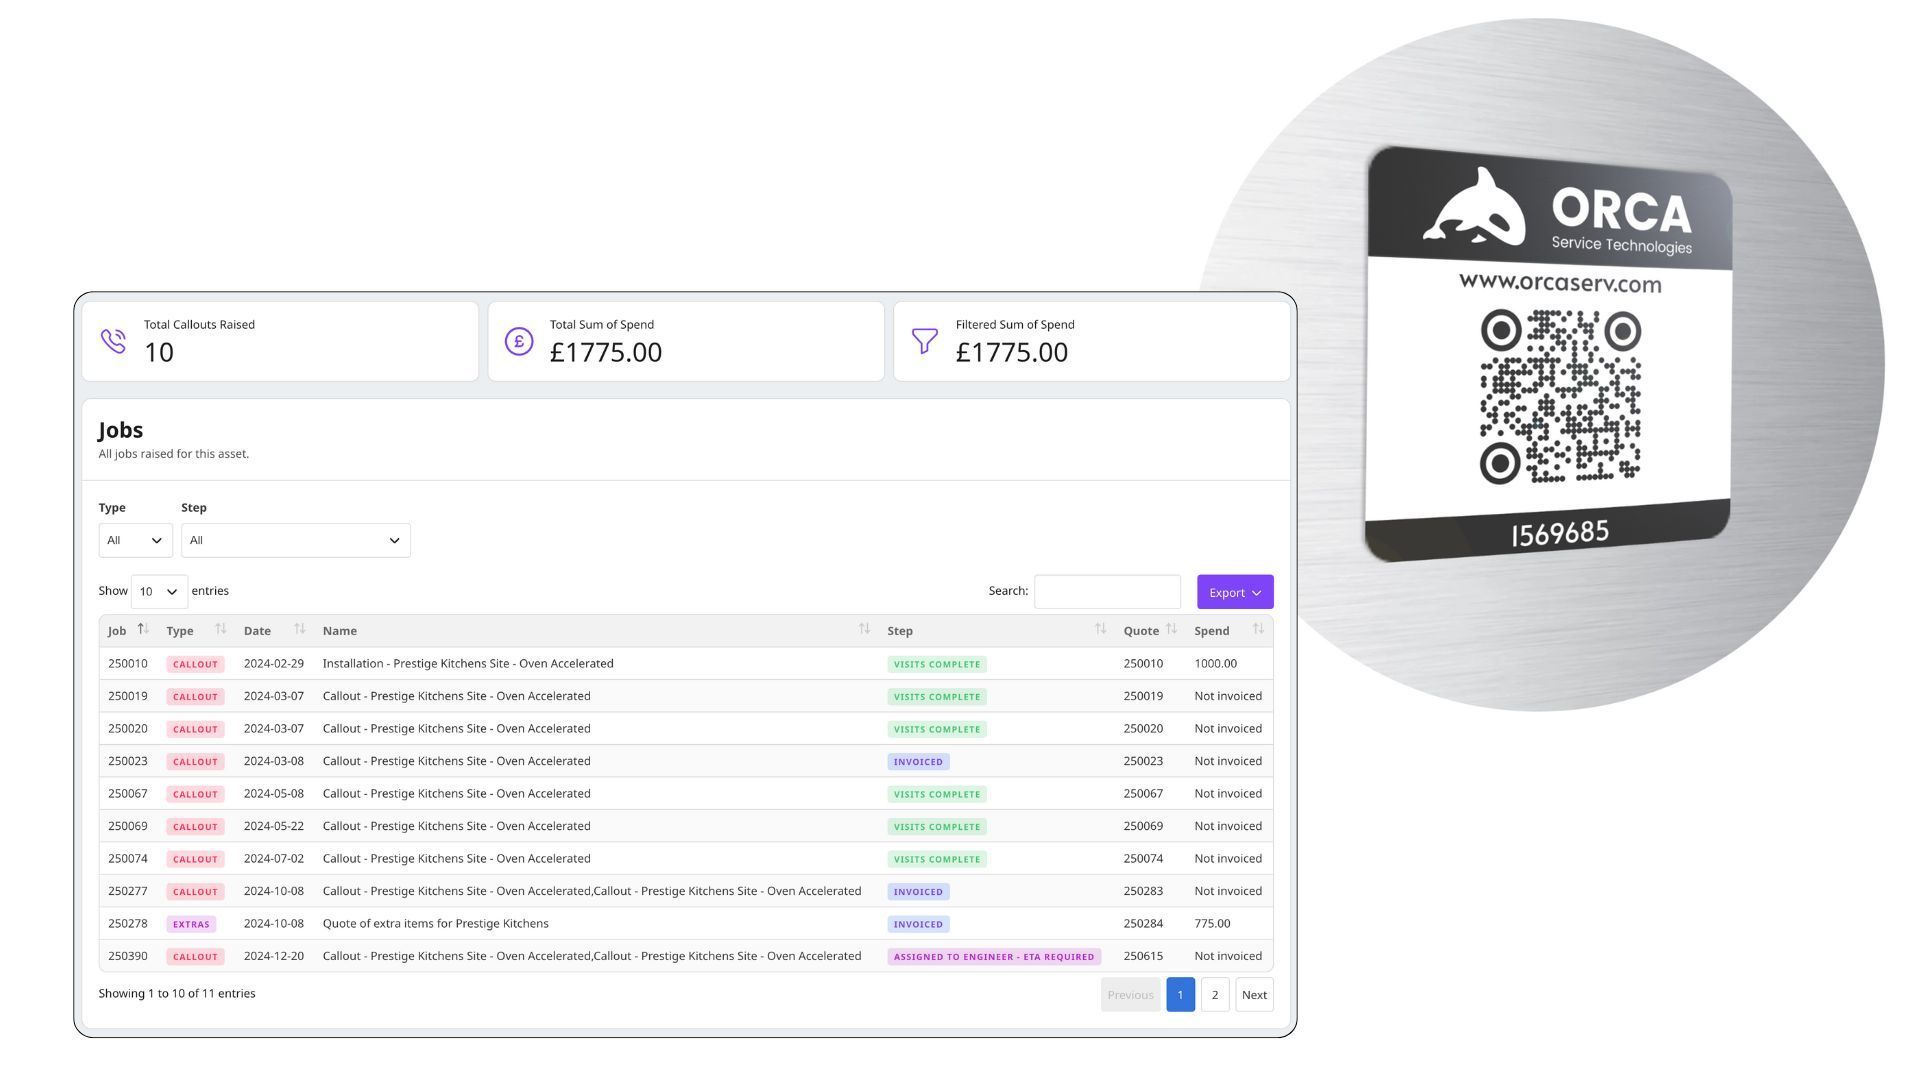The height and width of the screenshot is (1080, 1920).
Task: Select page 1 pagination button
Action: (x=1180, y=995)
